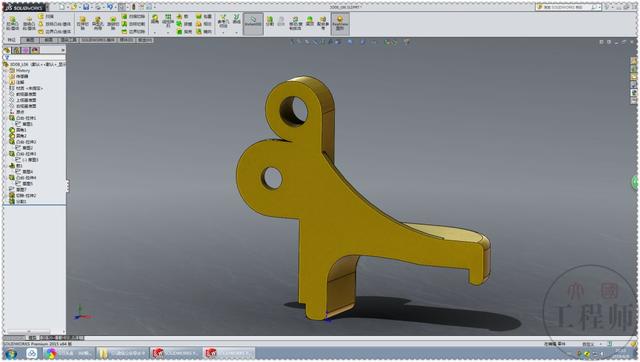Open the Fillet tool dropdown arrow
Viewport: 640px width, 362px height.
(x=155, y=32)
